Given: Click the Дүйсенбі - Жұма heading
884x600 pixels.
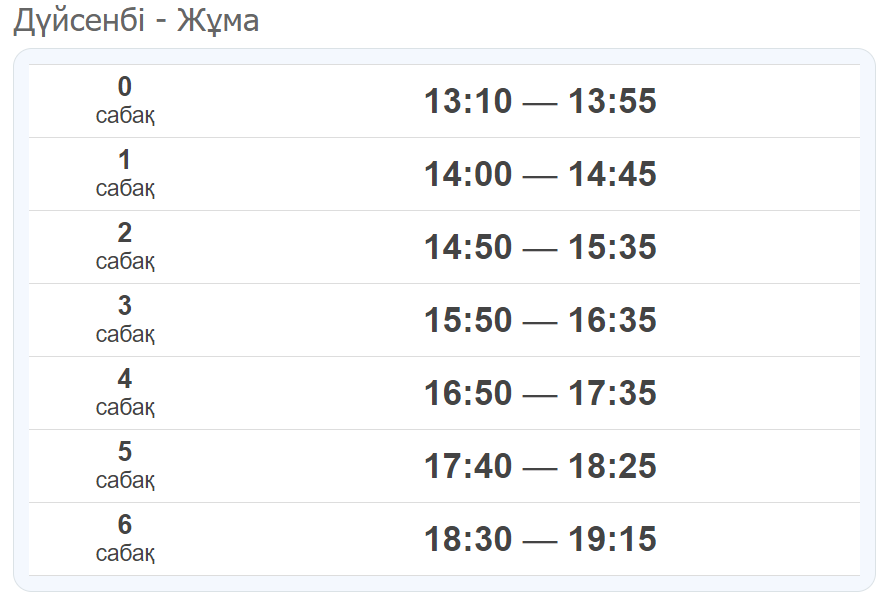Looking at the screenshot, I should click(x=136, y=21).
